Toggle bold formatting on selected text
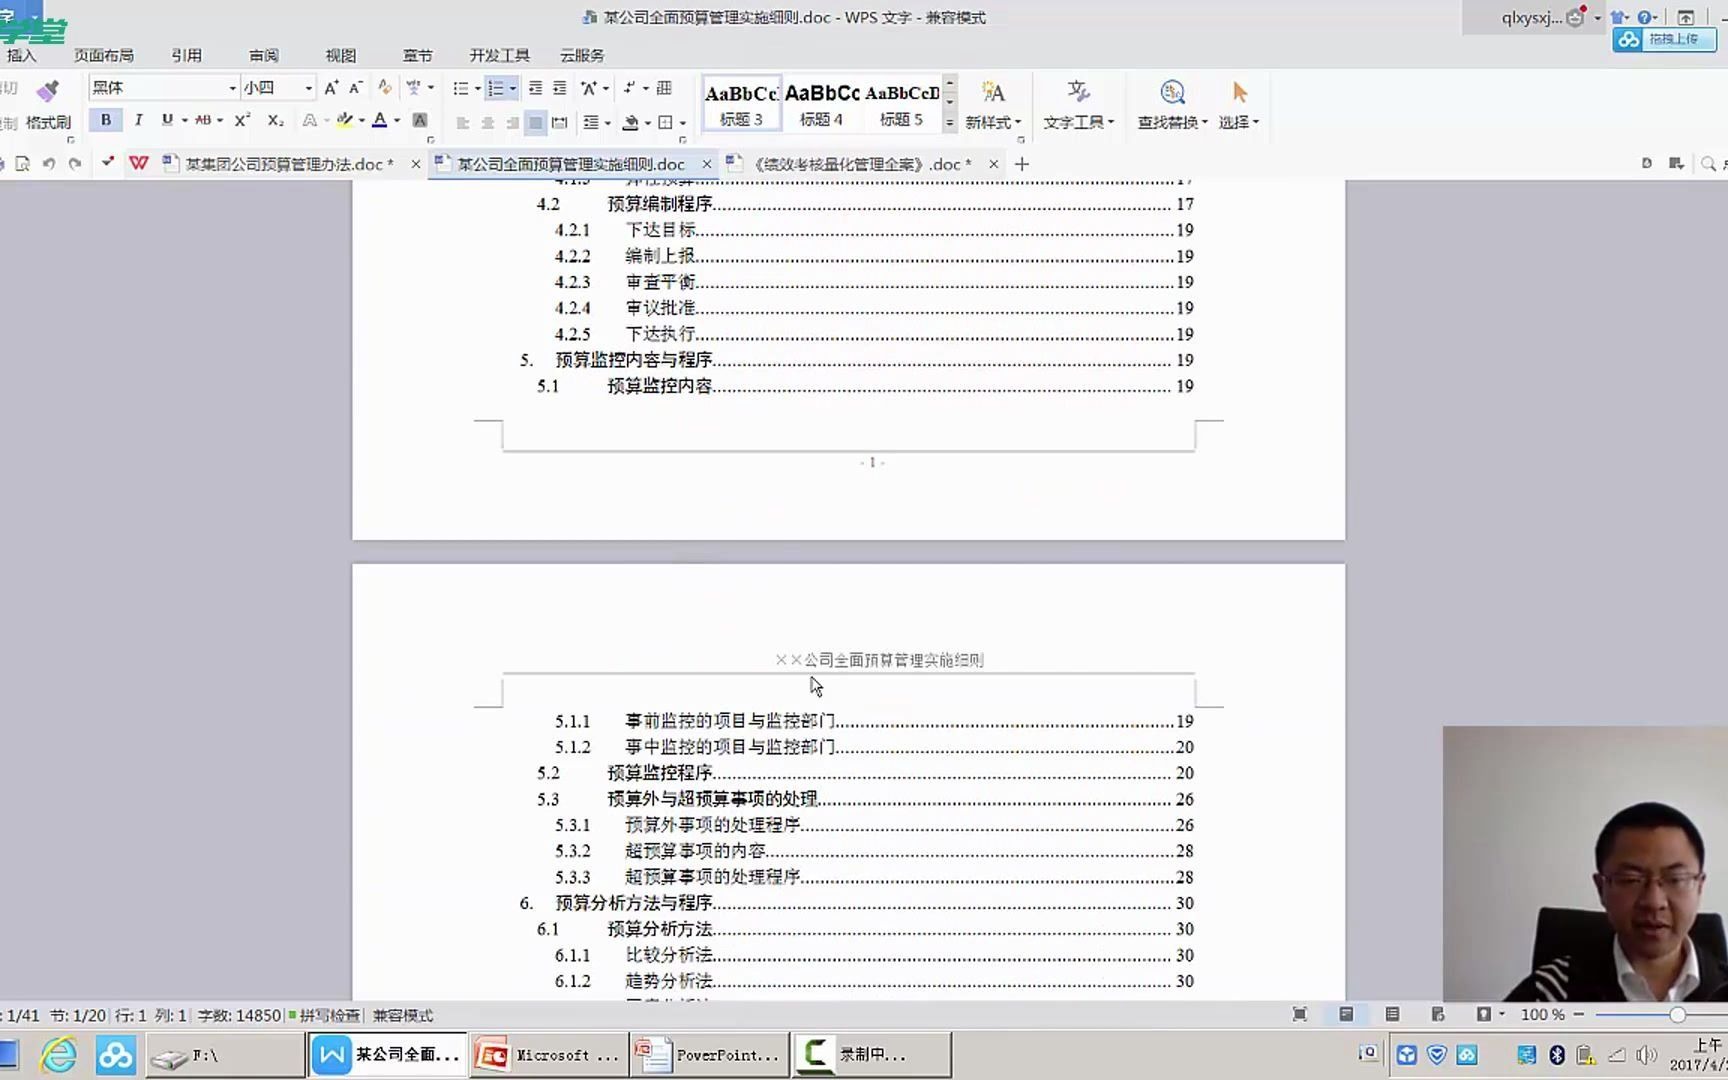Viewport: 1728px width, 1080px height. [x=105, y=120]
